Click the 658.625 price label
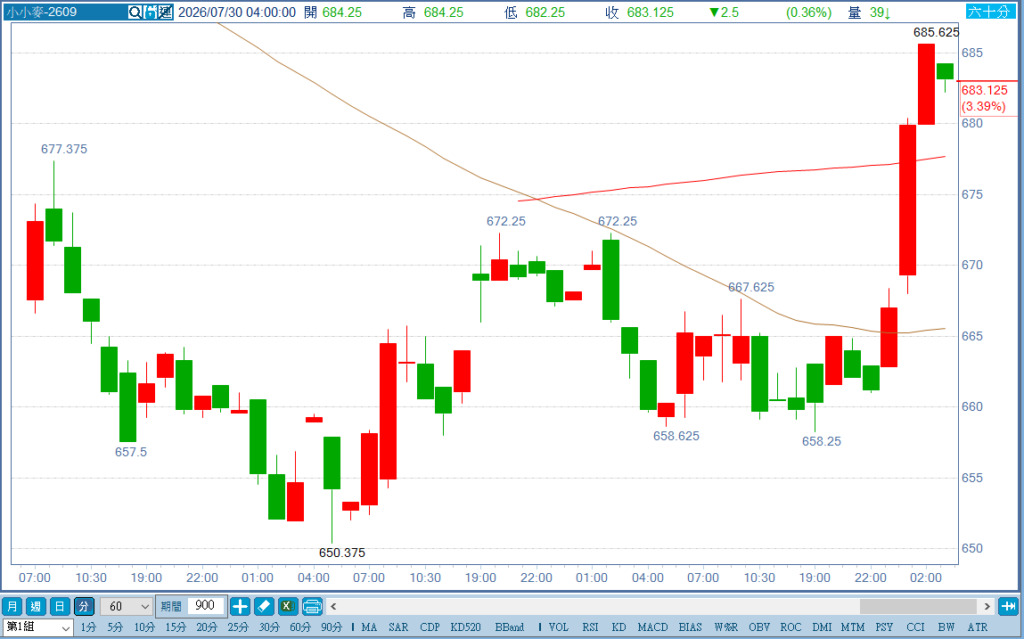 (x=676, y=436)
